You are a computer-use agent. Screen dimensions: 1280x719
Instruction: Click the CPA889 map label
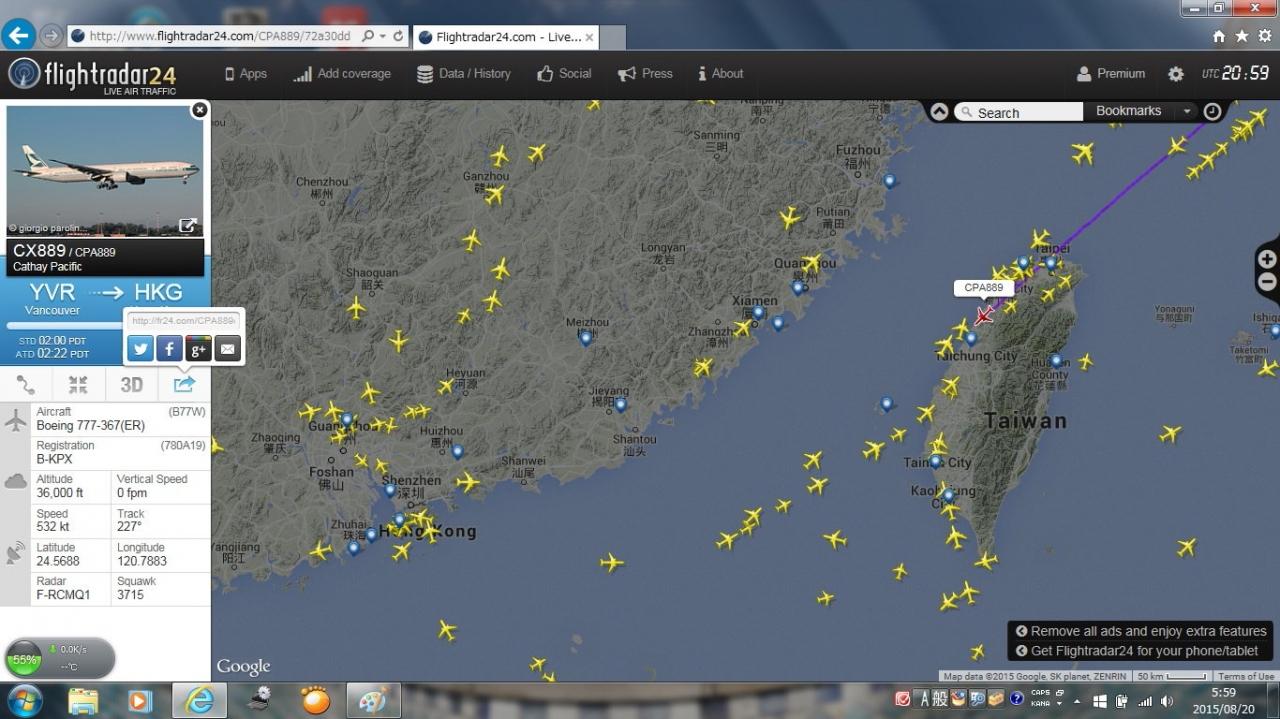pyautogui.click(x=983, y=288)
